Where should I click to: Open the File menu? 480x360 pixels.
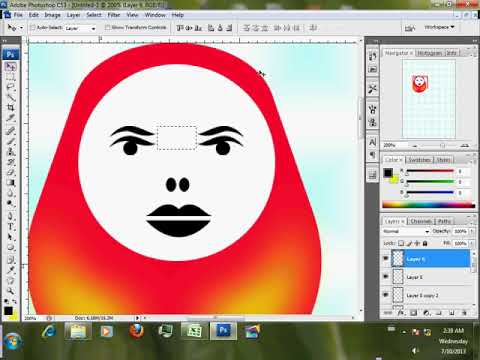(x=18, y=15)
